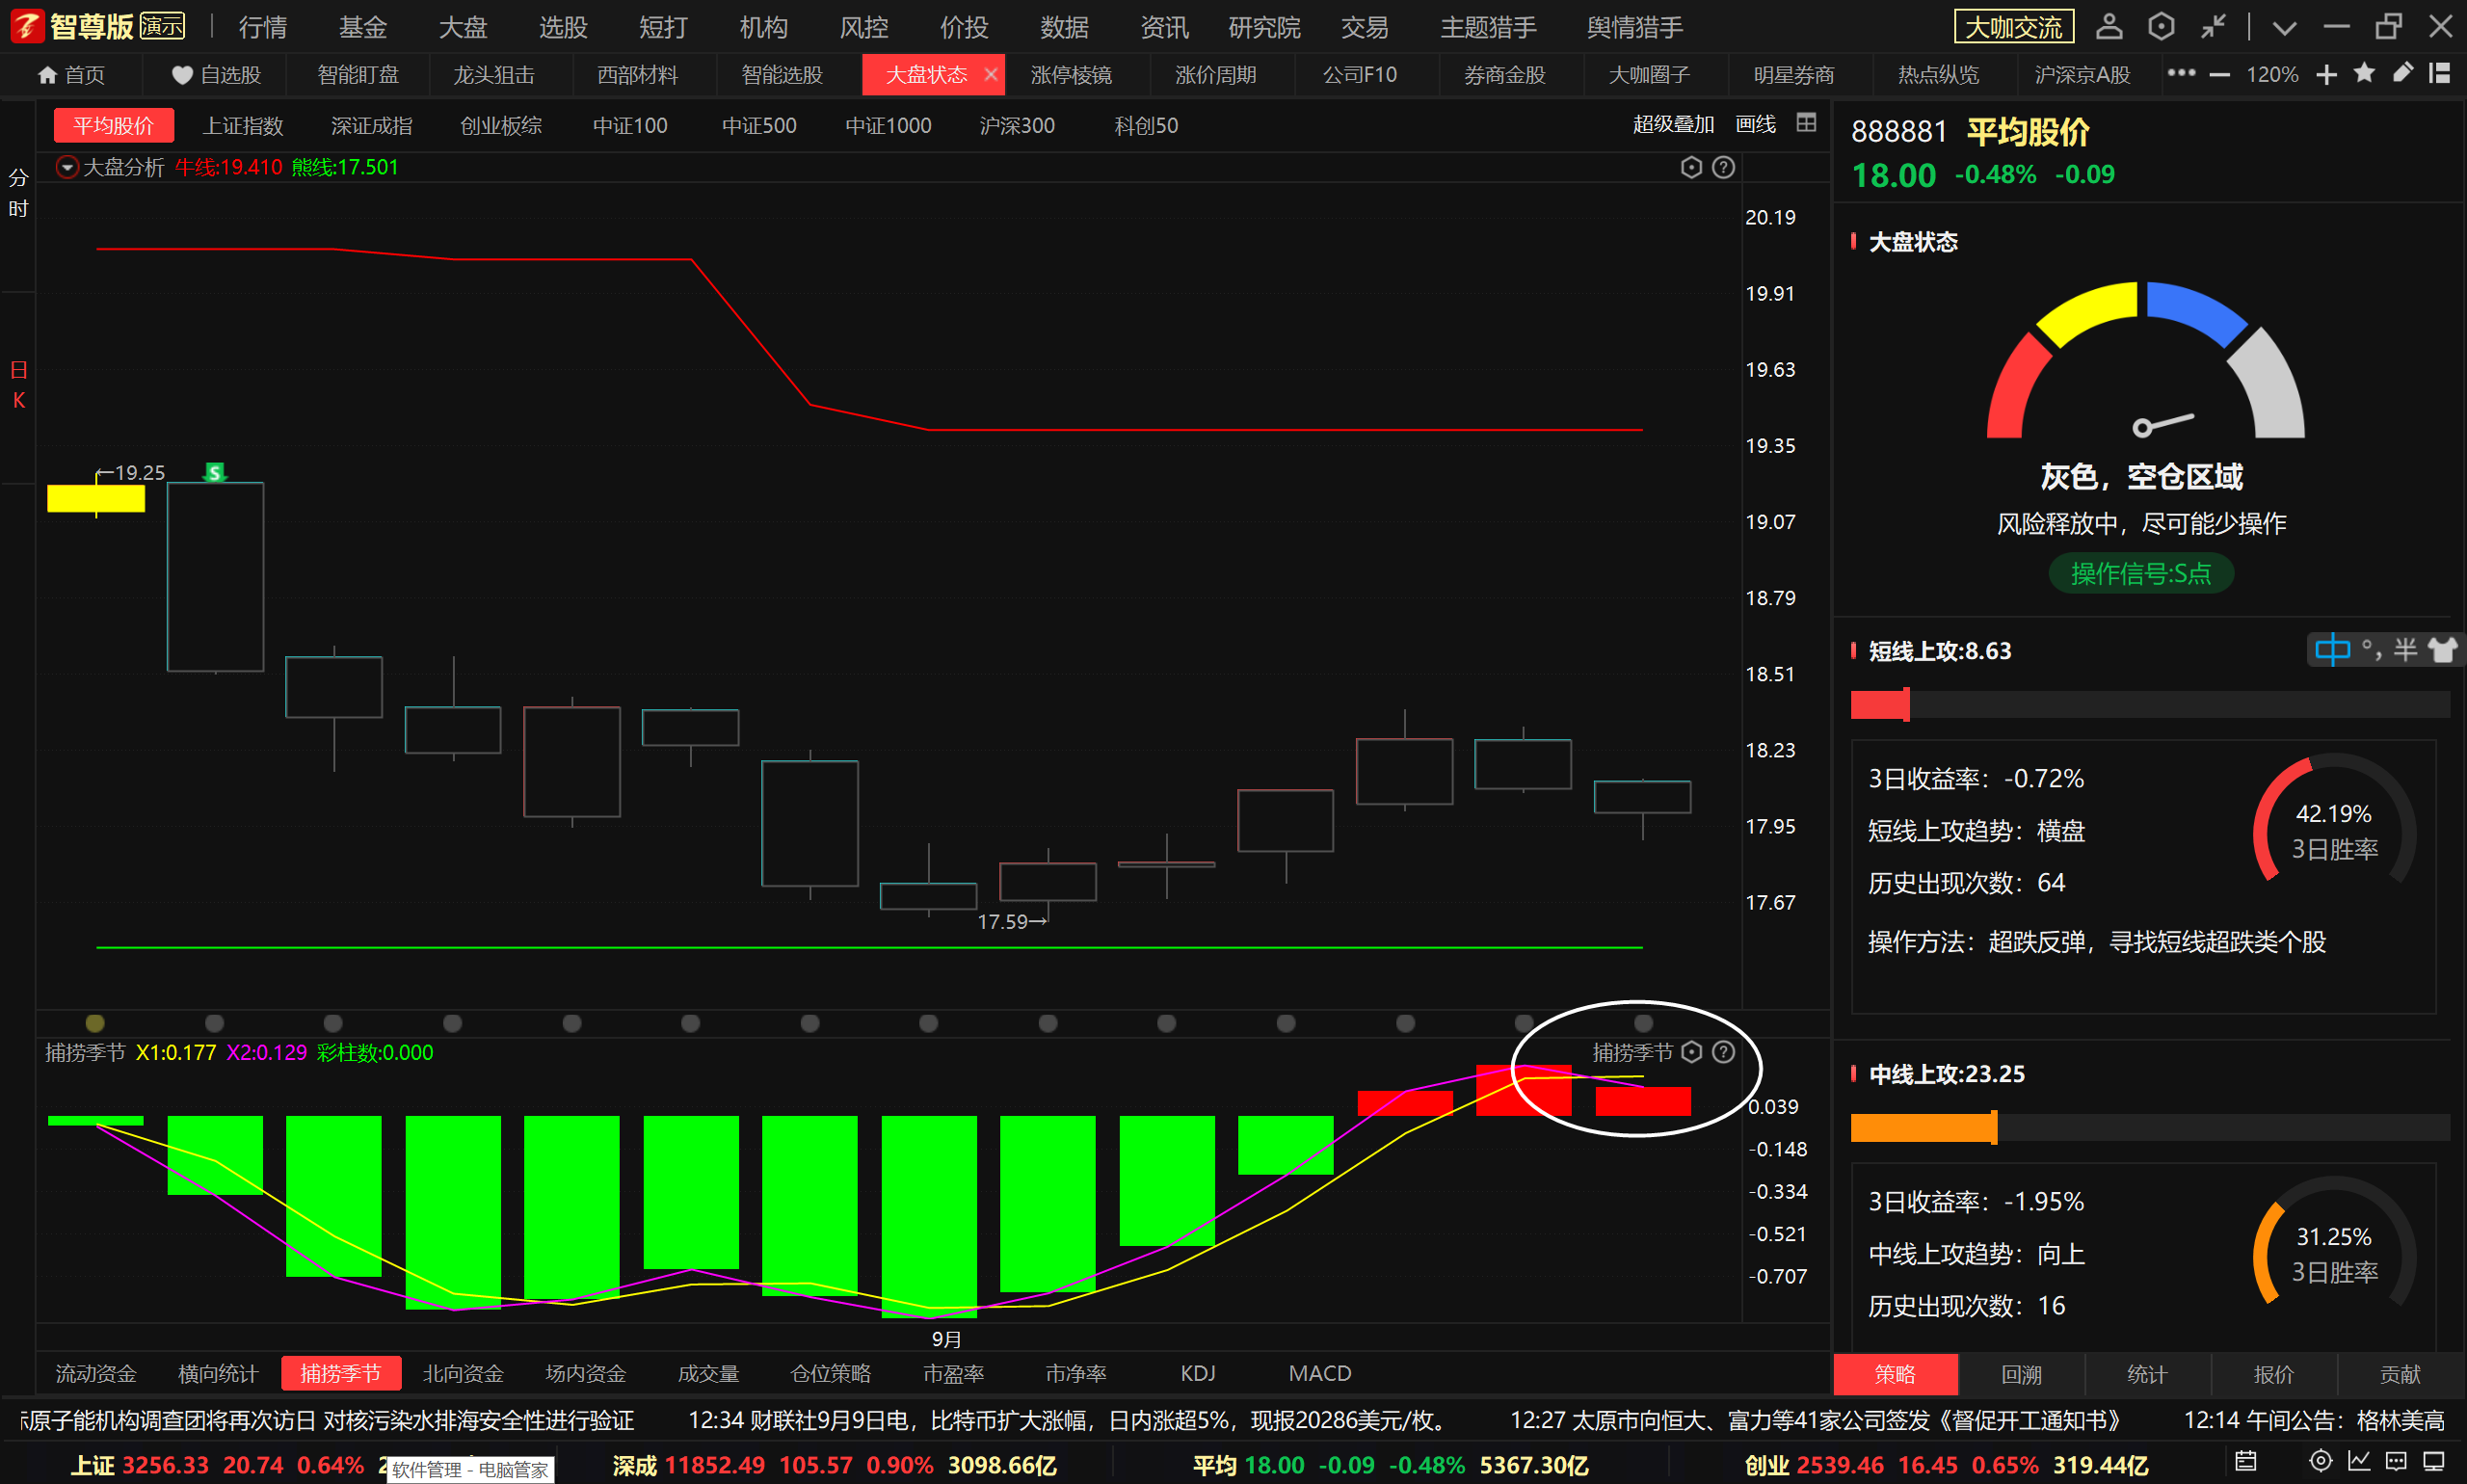This screenshot has width=2467, height=1484.
Task: Open 大盘分析 indicator settings hexagon icon
Action: pyautogui.click(x=1691, y=167)
